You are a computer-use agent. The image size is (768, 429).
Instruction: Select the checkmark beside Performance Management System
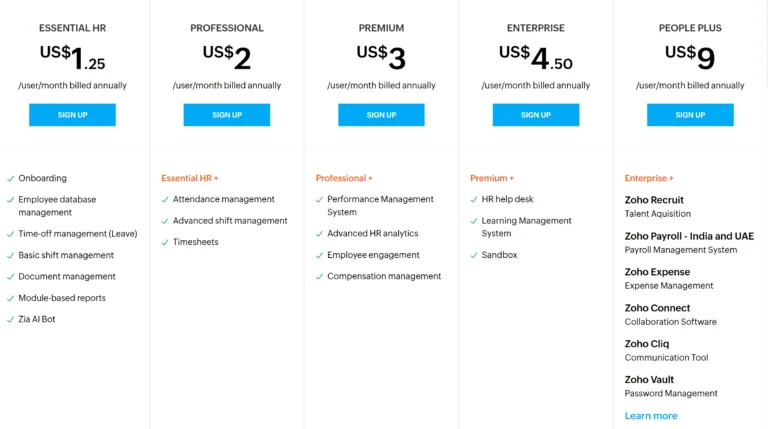pyautogui.click(x=319, y=199)
